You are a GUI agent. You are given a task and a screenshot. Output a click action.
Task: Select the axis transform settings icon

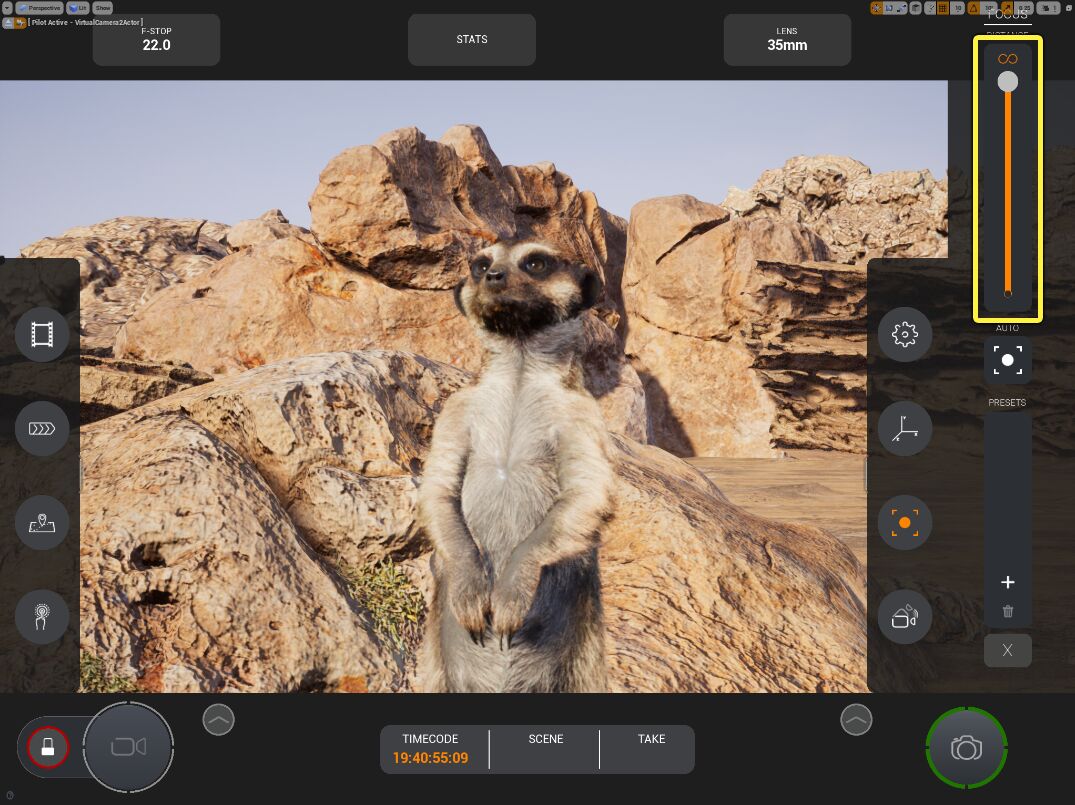click(904, 428)
